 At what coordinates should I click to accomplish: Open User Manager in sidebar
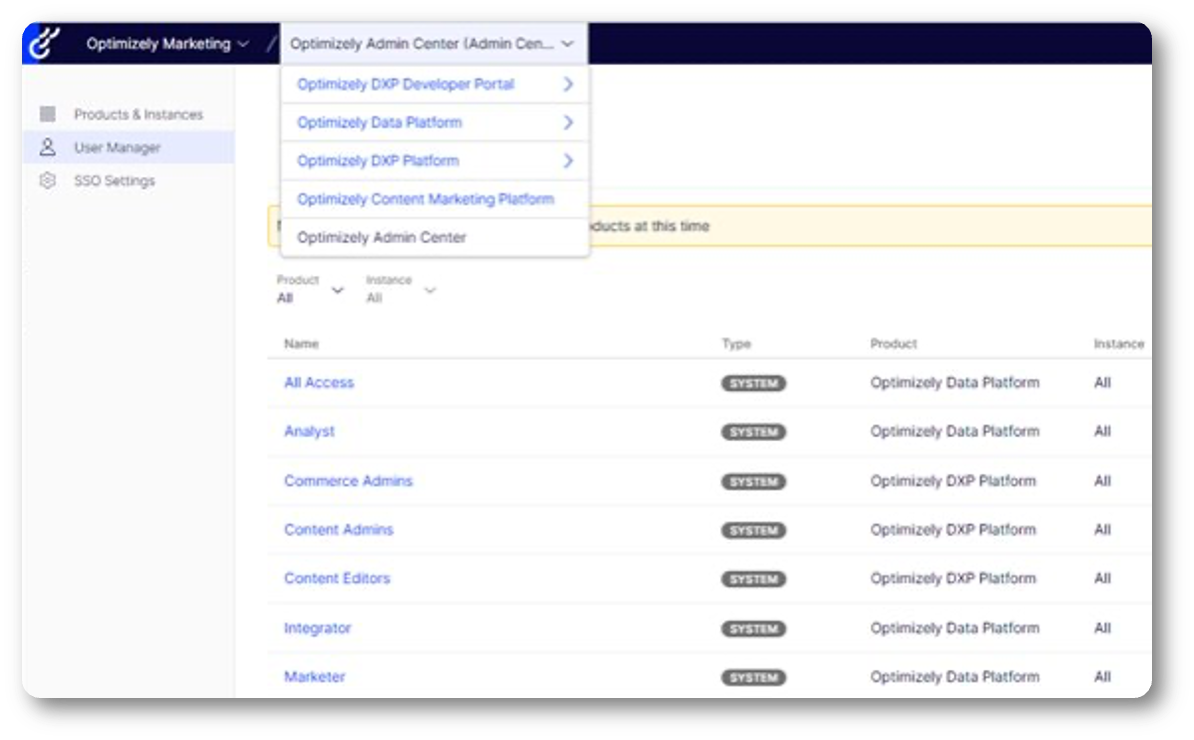[129, 147]
